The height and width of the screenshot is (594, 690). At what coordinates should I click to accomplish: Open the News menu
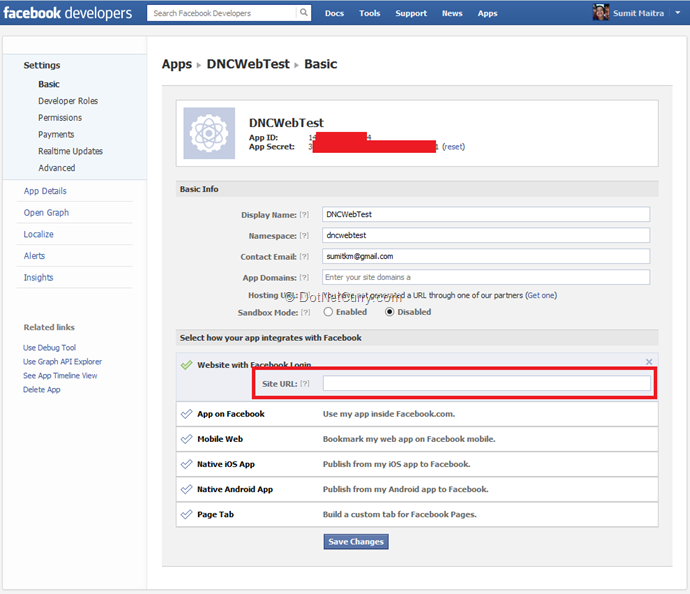(x=452, y=13)
